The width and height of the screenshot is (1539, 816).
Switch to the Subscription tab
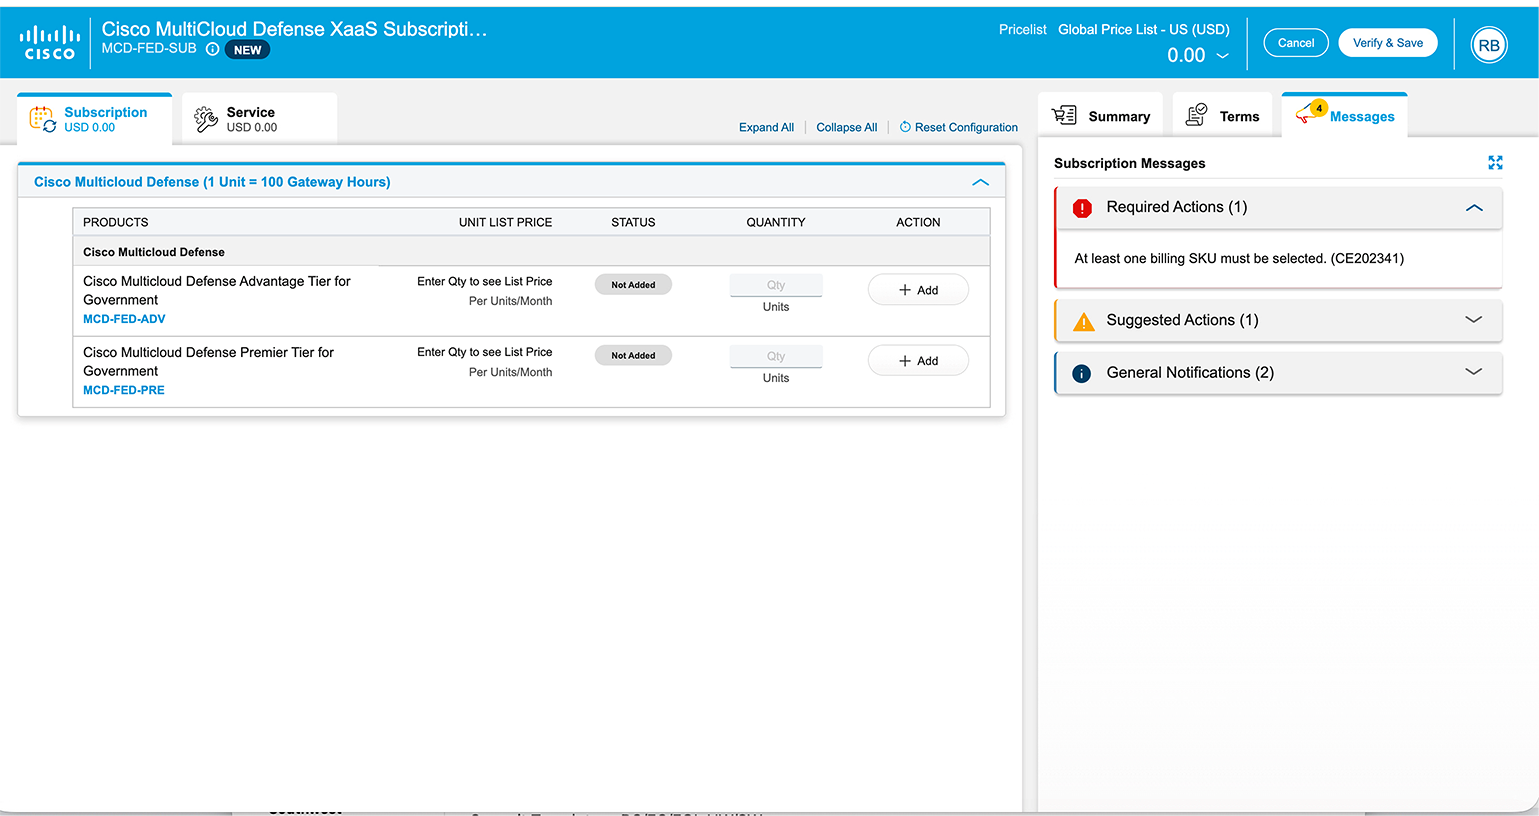point(95,119)
